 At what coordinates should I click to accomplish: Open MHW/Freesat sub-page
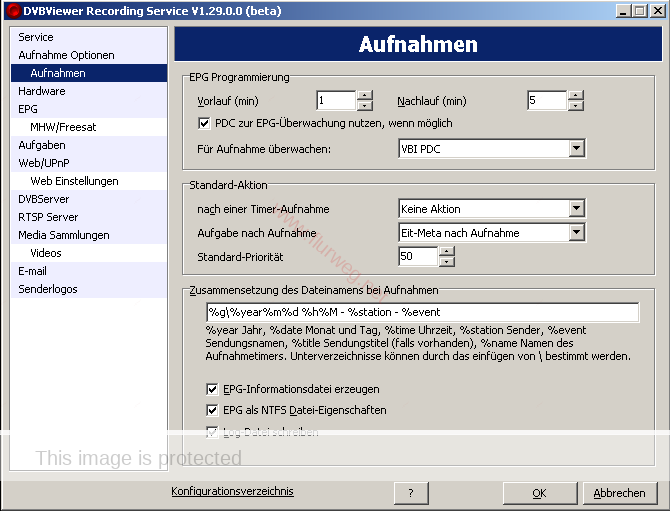[x=89, y=127]
